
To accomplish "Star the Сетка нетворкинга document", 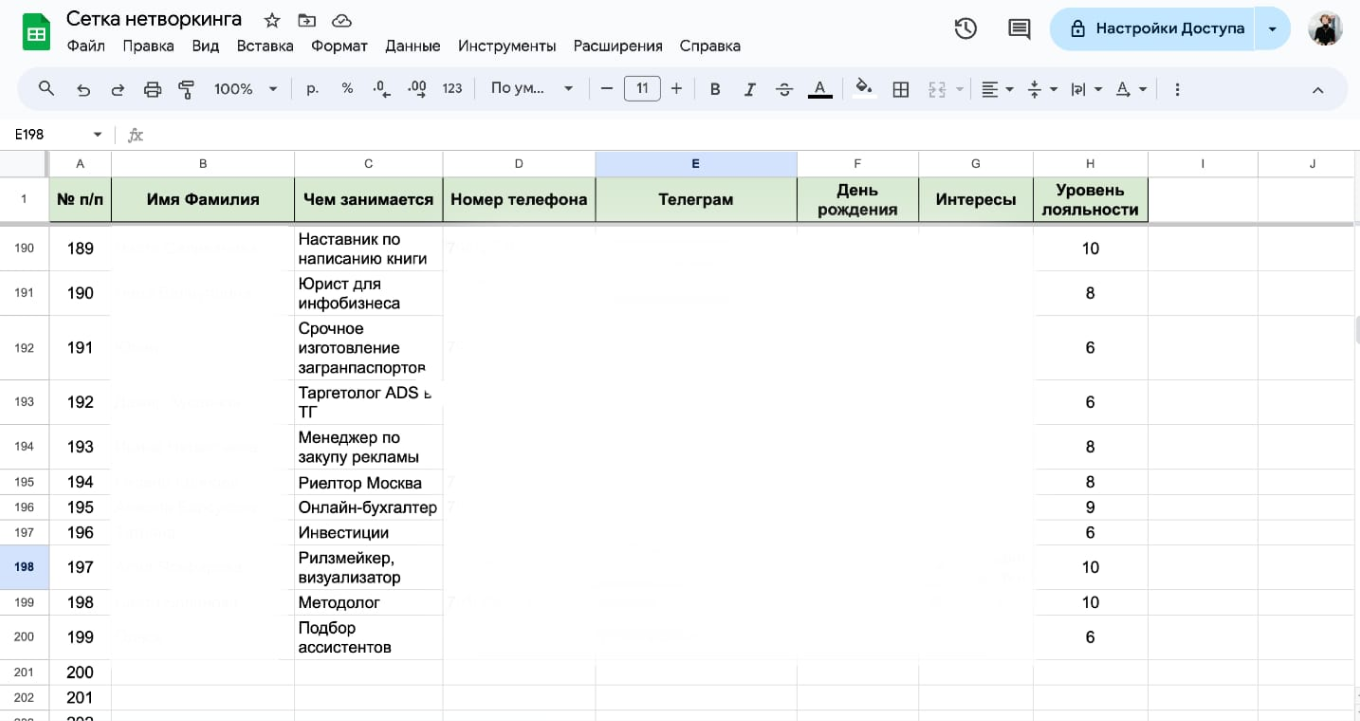I will click(x=272, y=20).
